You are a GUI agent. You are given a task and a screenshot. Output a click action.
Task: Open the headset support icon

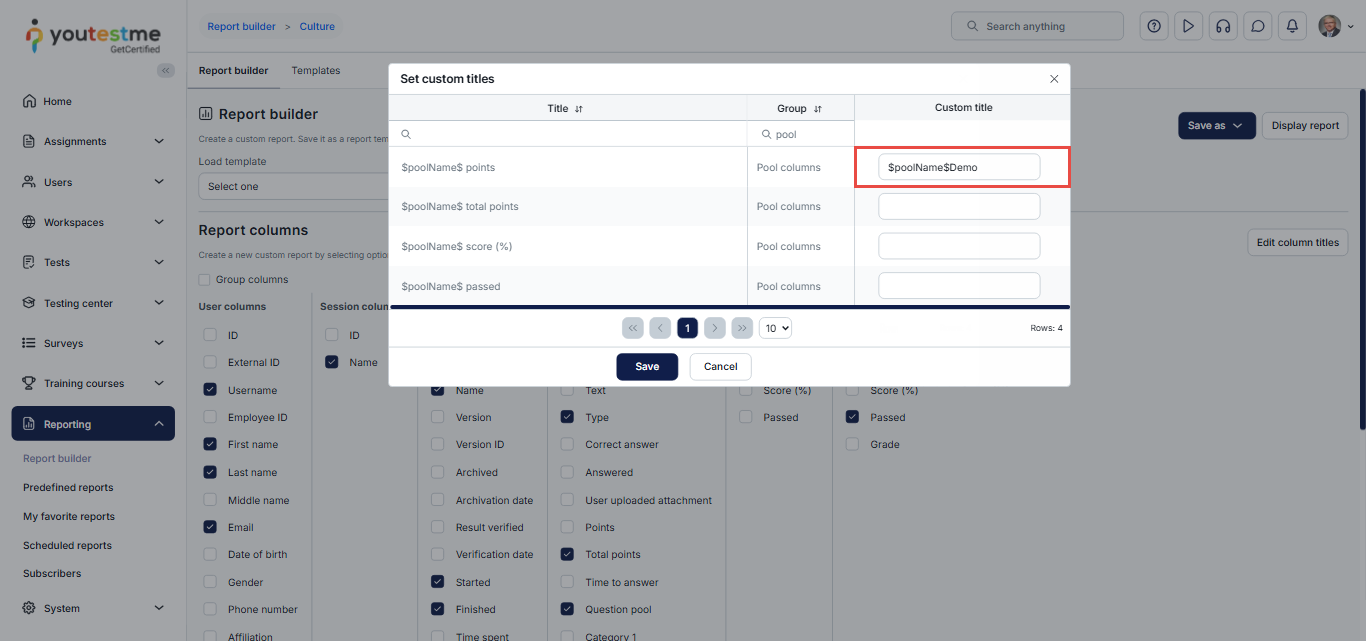tap(1222, 26)
